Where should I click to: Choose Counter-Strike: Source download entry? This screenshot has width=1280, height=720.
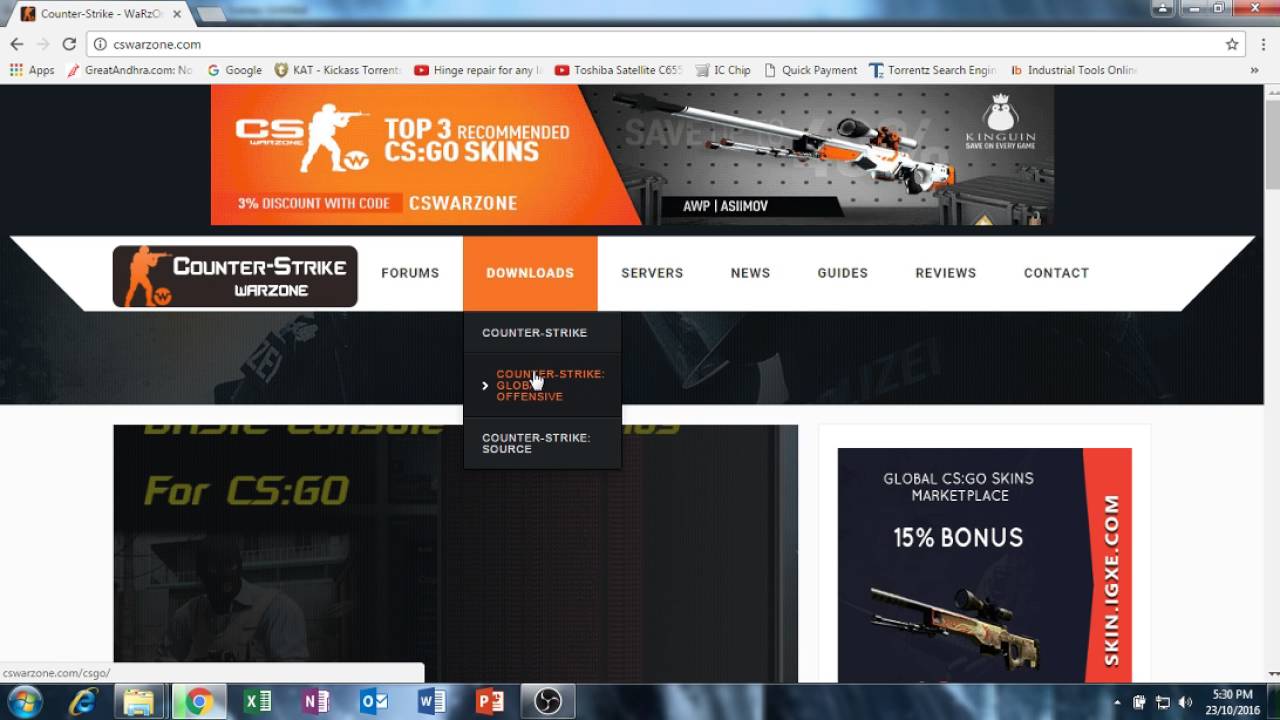(x=542, y=443)
